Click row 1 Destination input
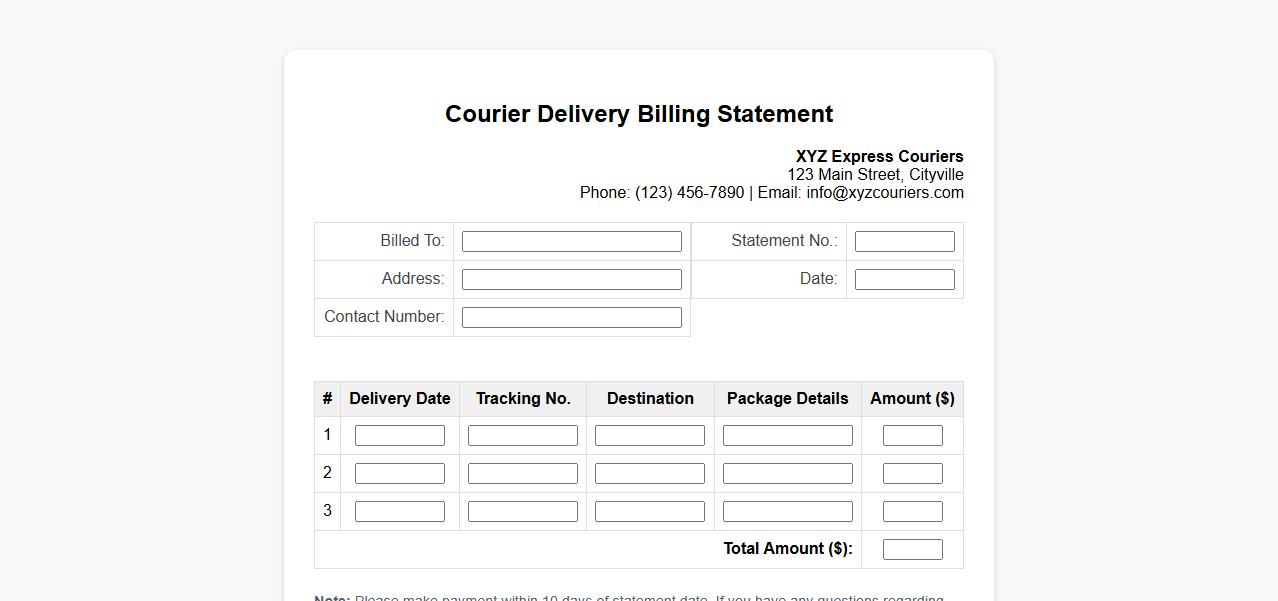Screen dimensions: 1278x601 pyautogui.click(x=649, y=435)
